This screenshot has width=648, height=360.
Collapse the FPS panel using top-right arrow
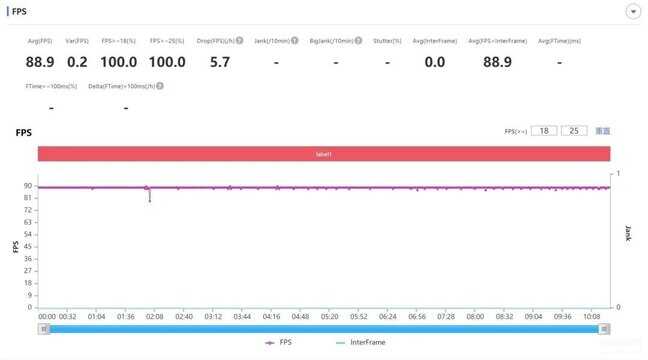[633, 12]
